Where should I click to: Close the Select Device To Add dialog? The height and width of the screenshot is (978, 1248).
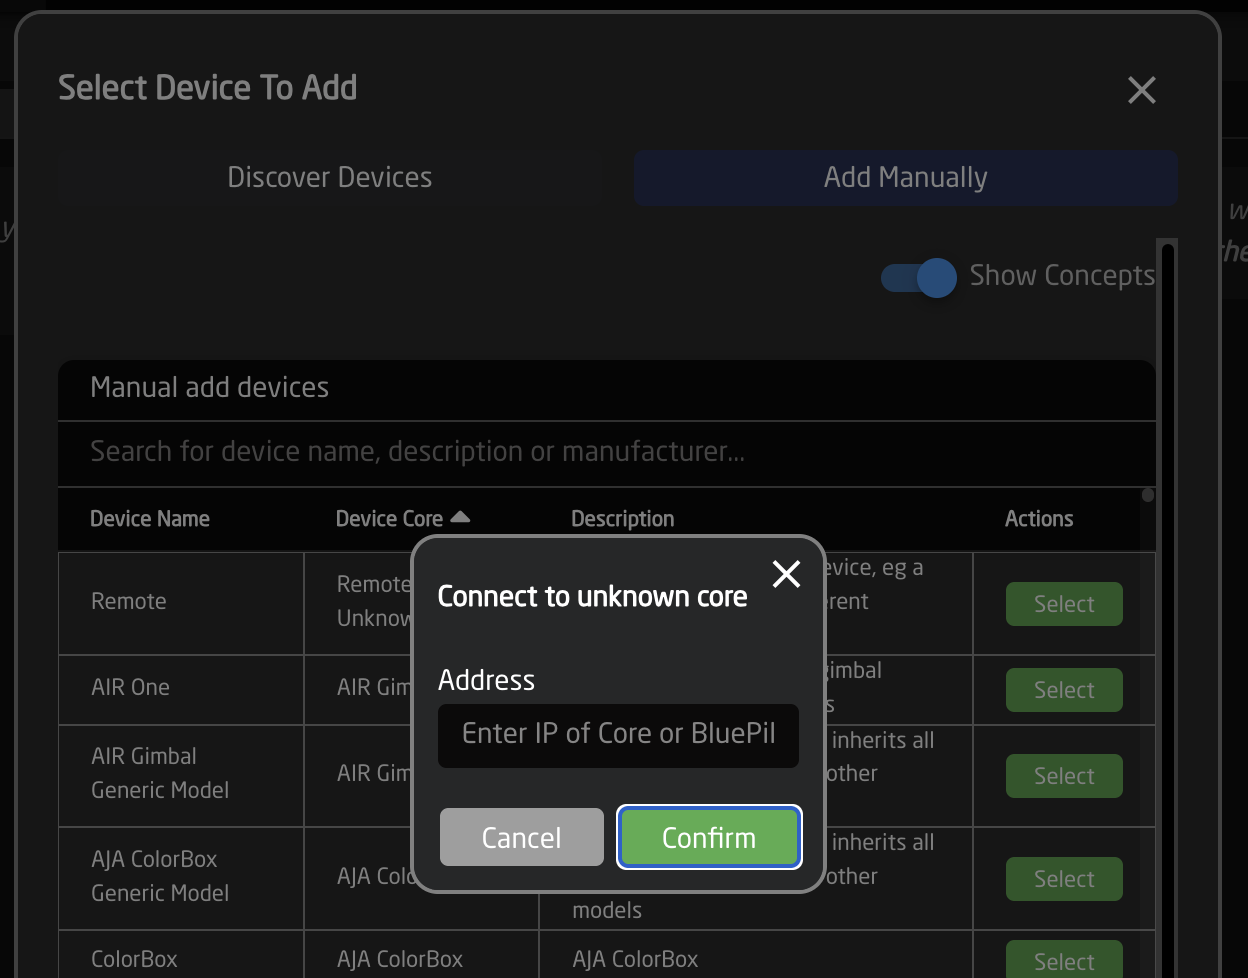1141,90
